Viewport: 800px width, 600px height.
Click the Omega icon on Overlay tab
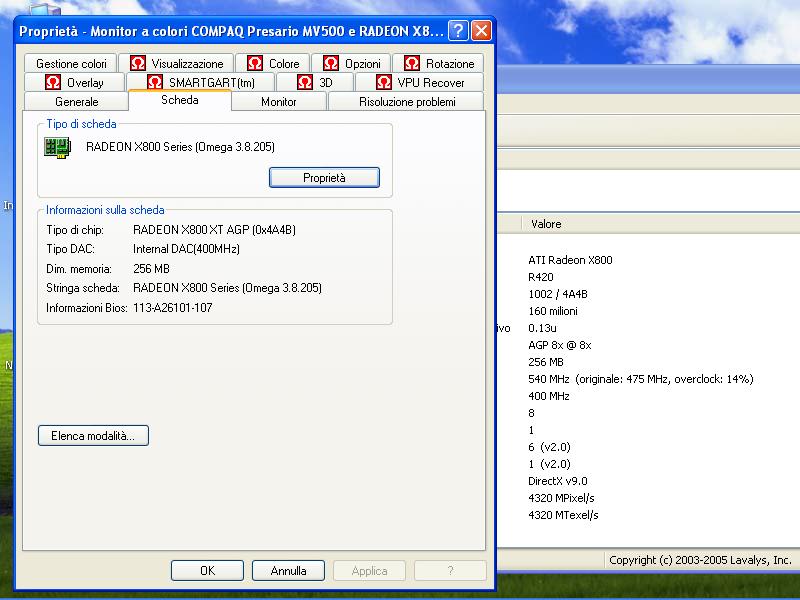click(x=53, y=82)
